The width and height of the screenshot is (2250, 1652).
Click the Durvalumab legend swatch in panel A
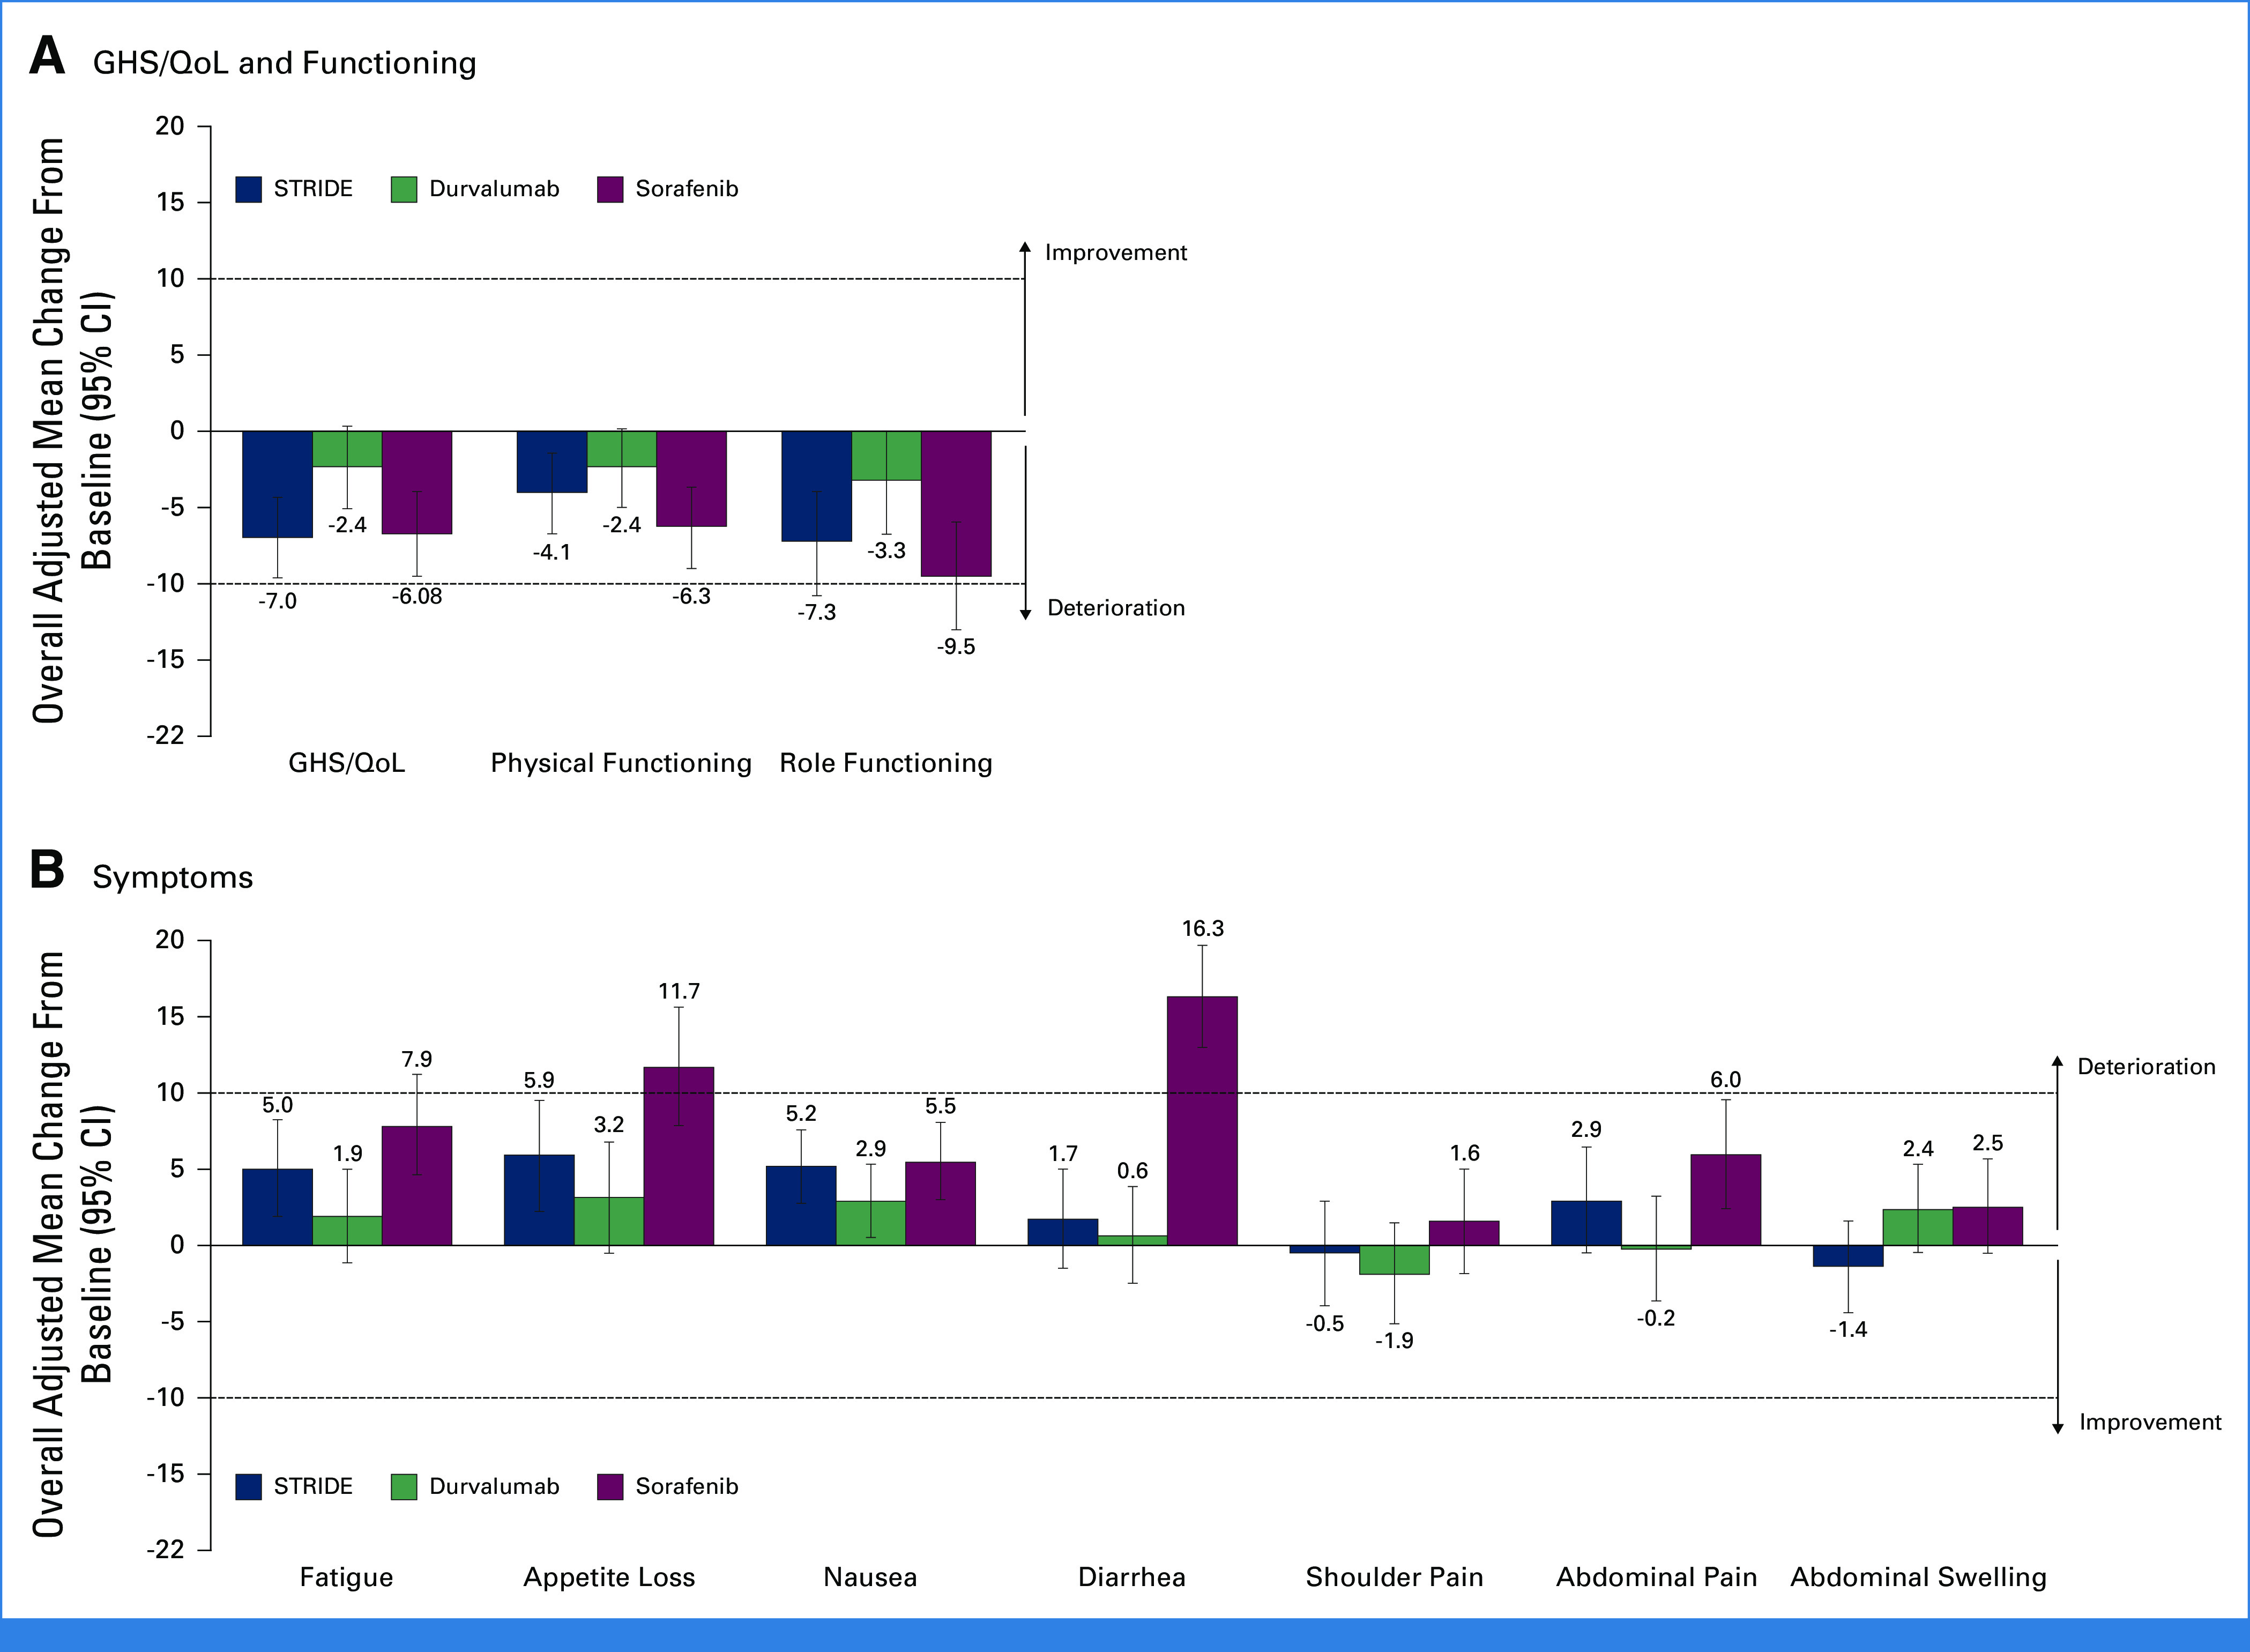(x=403, y=189)
